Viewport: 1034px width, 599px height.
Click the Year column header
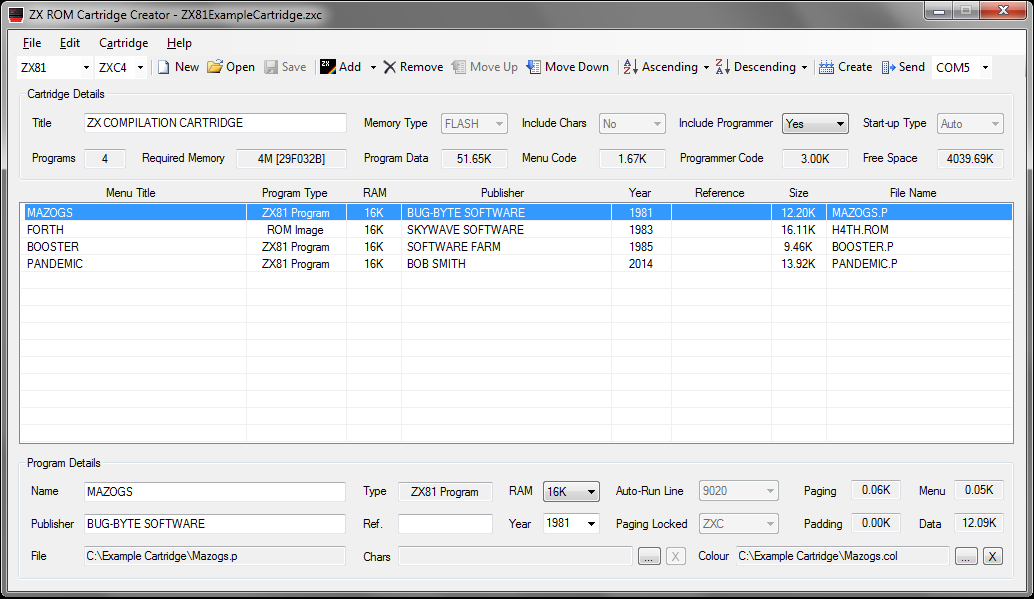640,193
